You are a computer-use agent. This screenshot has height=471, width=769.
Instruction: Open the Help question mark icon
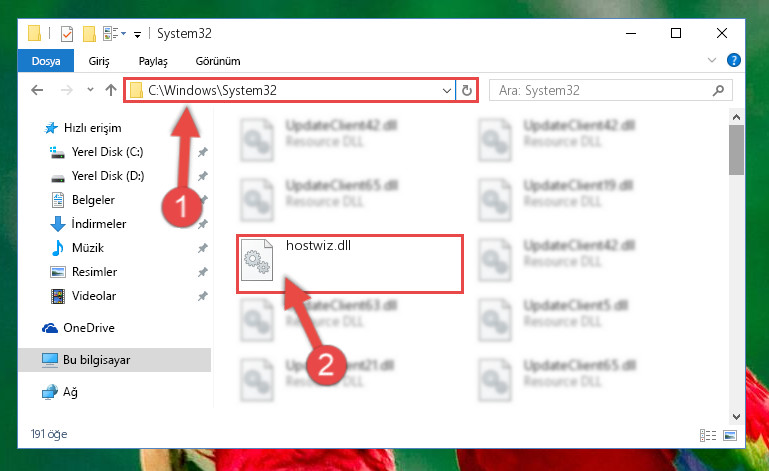[x=734, y=60]
